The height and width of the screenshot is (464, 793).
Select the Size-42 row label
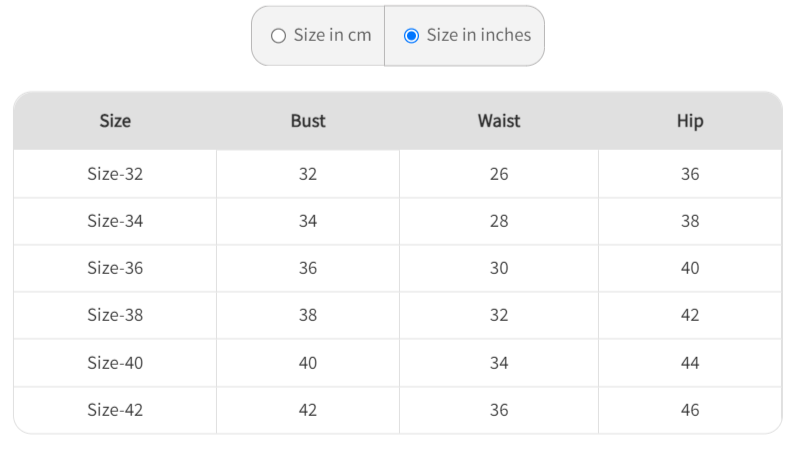(x=115, y=410)
